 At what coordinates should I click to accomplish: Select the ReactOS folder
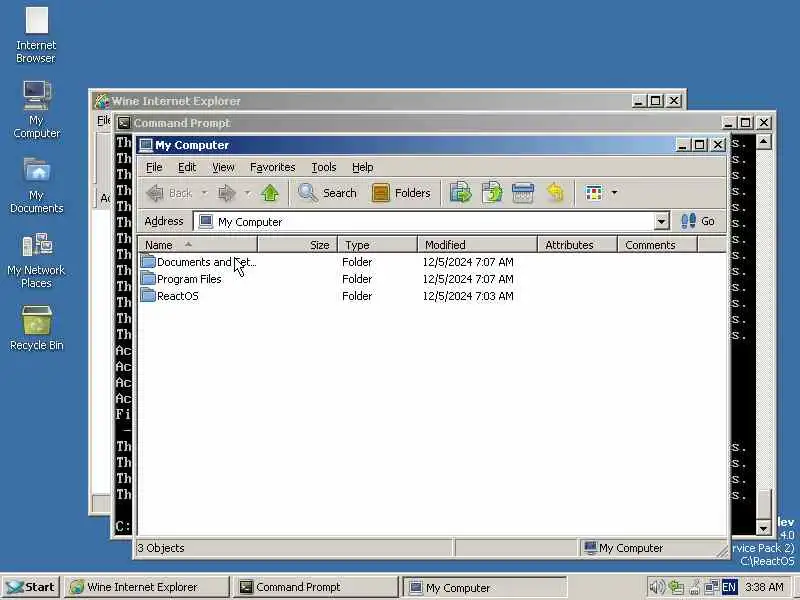(169, 296)
